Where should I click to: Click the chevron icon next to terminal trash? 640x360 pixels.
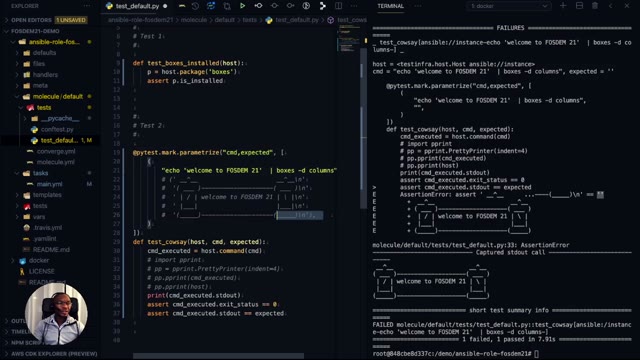click(611, 6)
